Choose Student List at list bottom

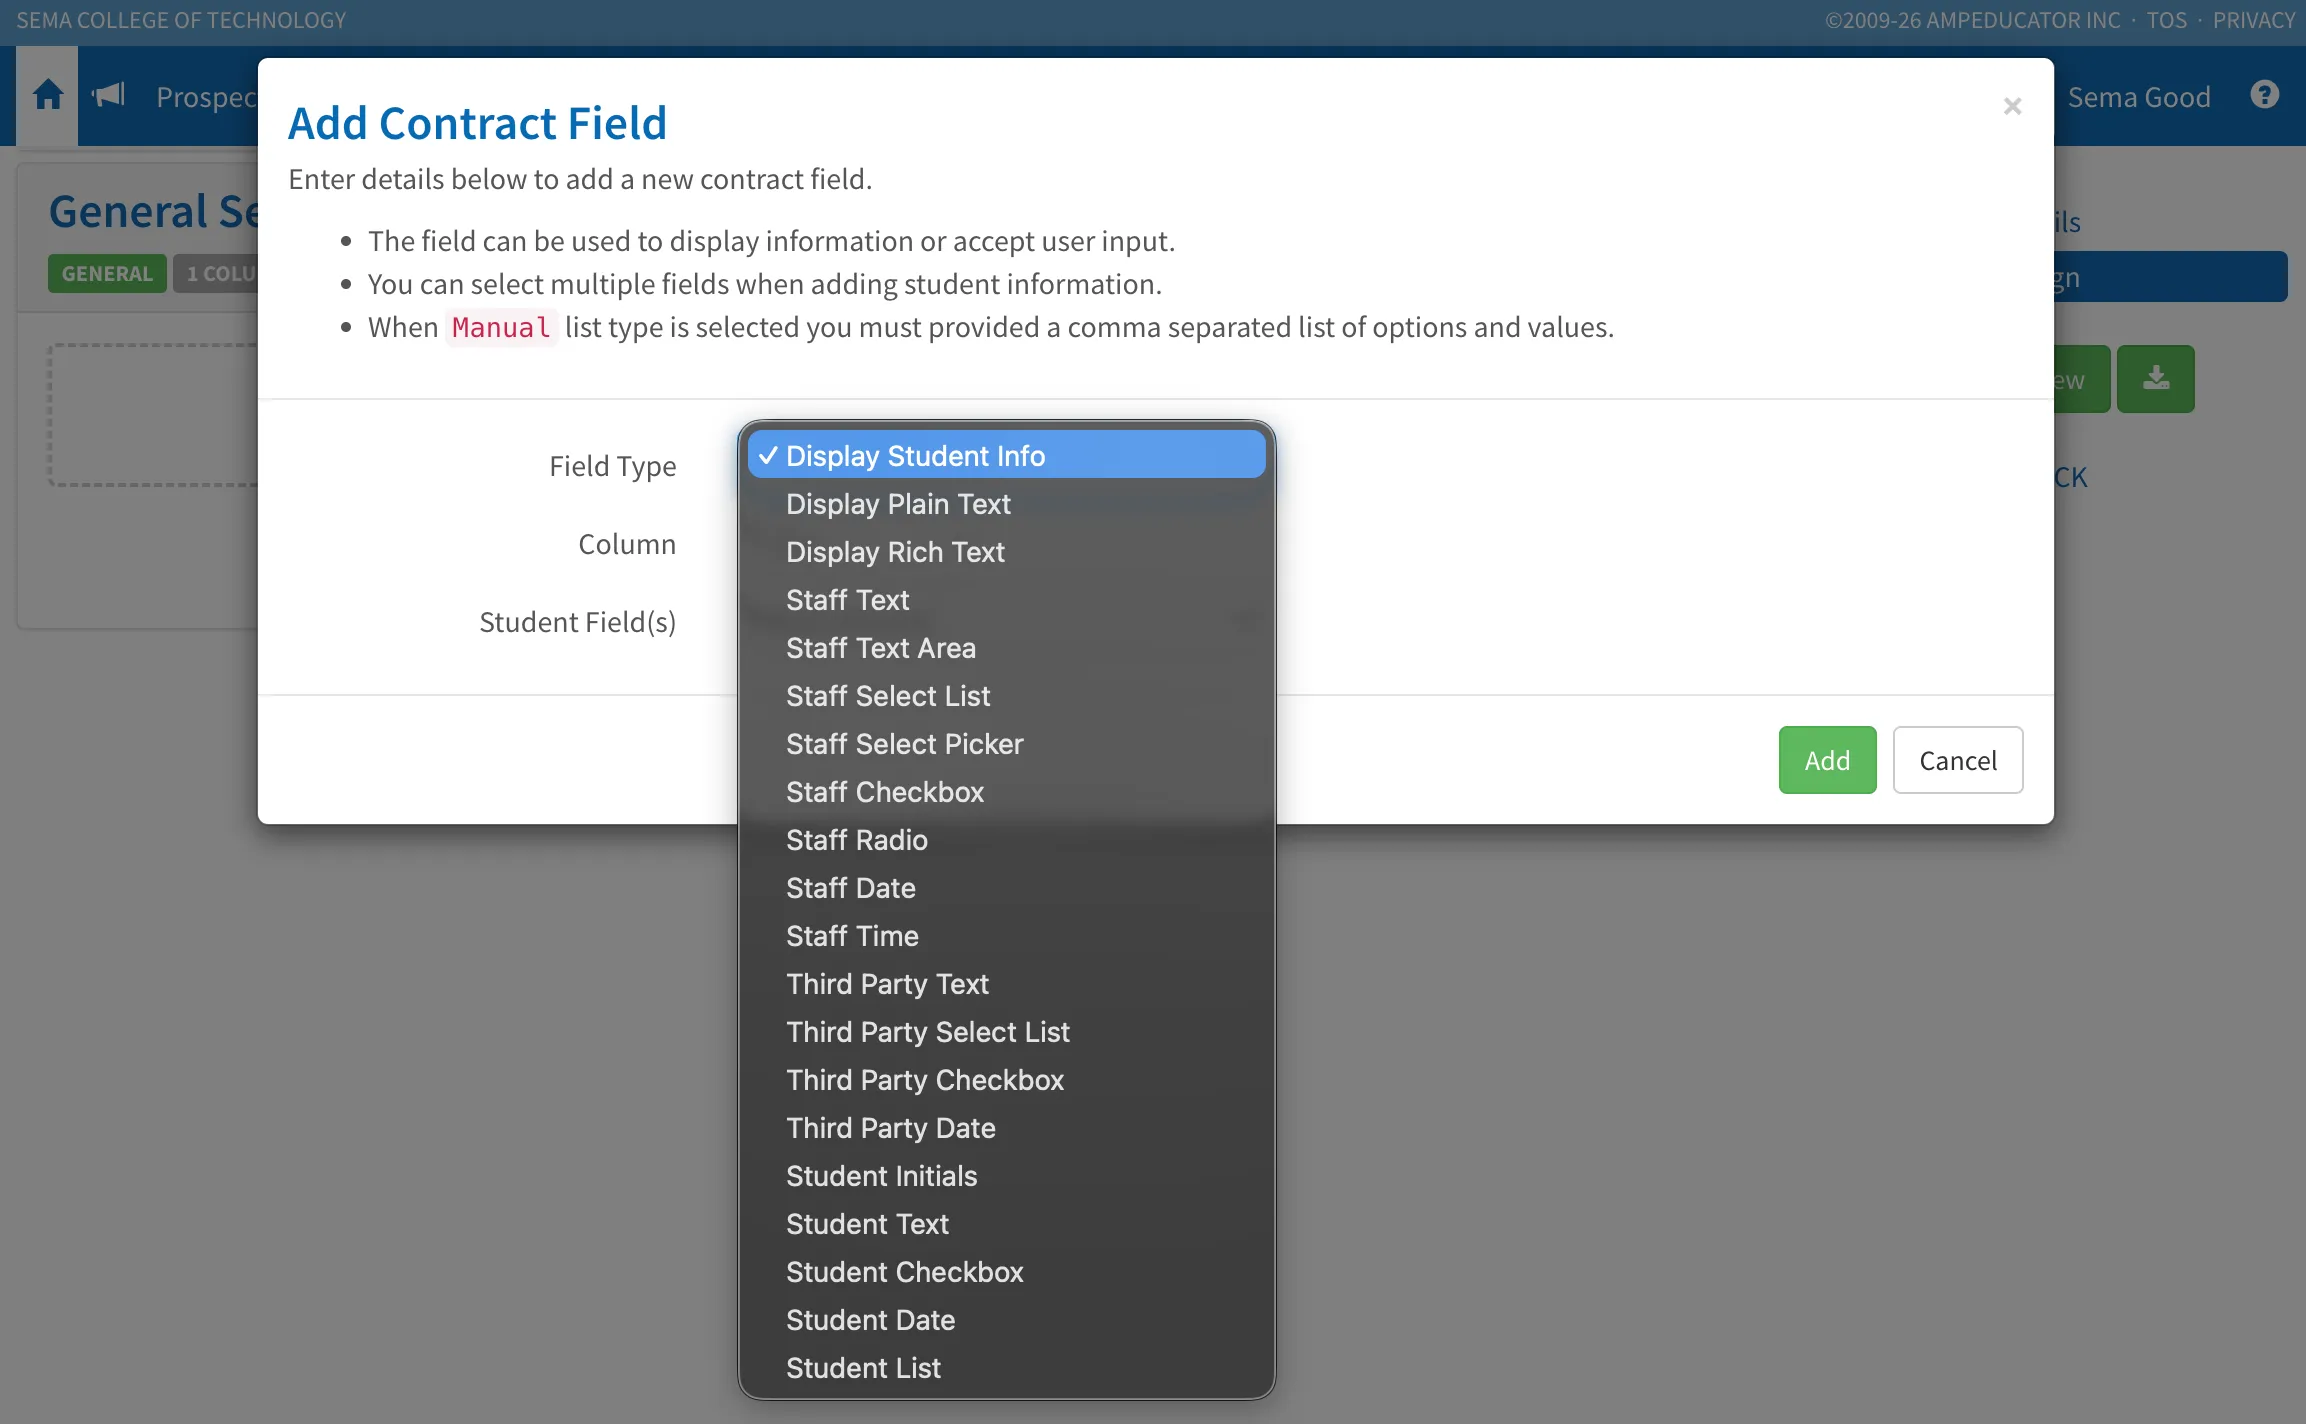click(x=1006, y=1368)
